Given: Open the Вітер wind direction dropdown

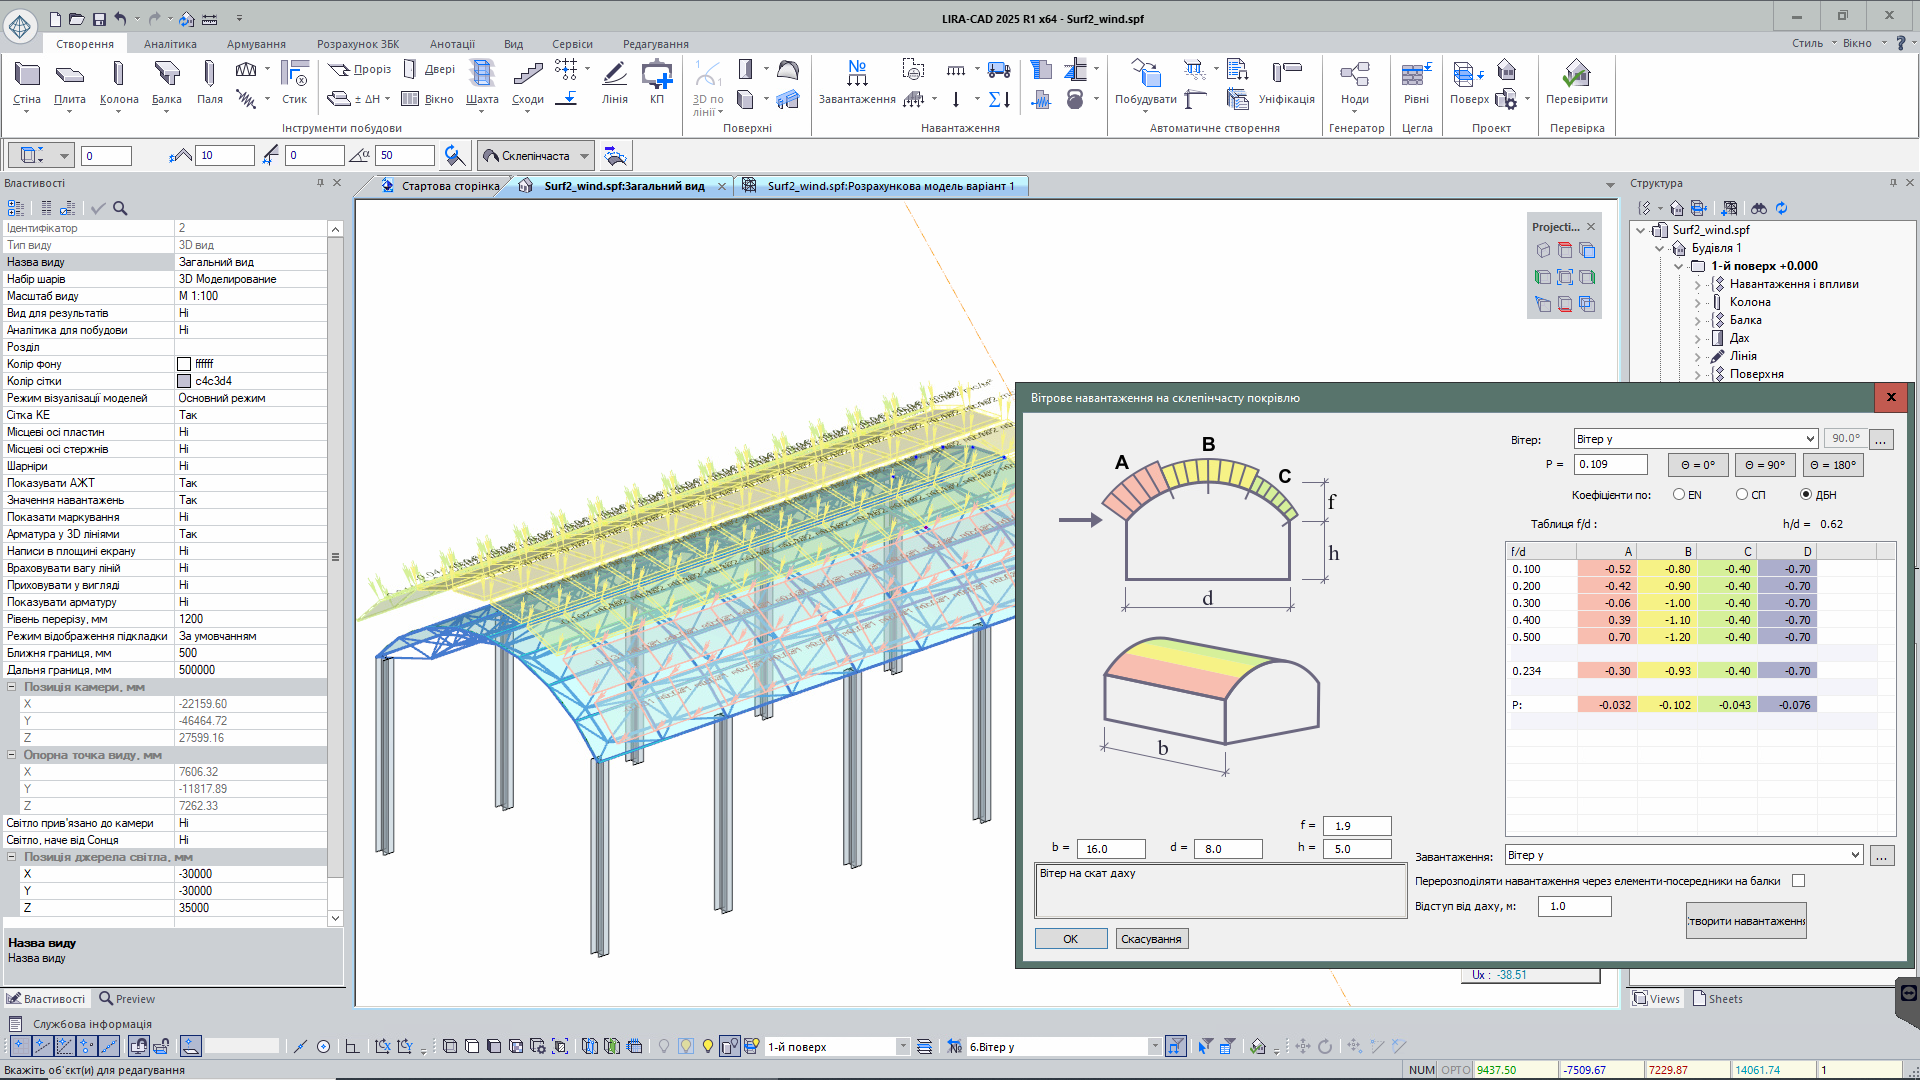Looking at the screenshot, I should [1810, 439].
